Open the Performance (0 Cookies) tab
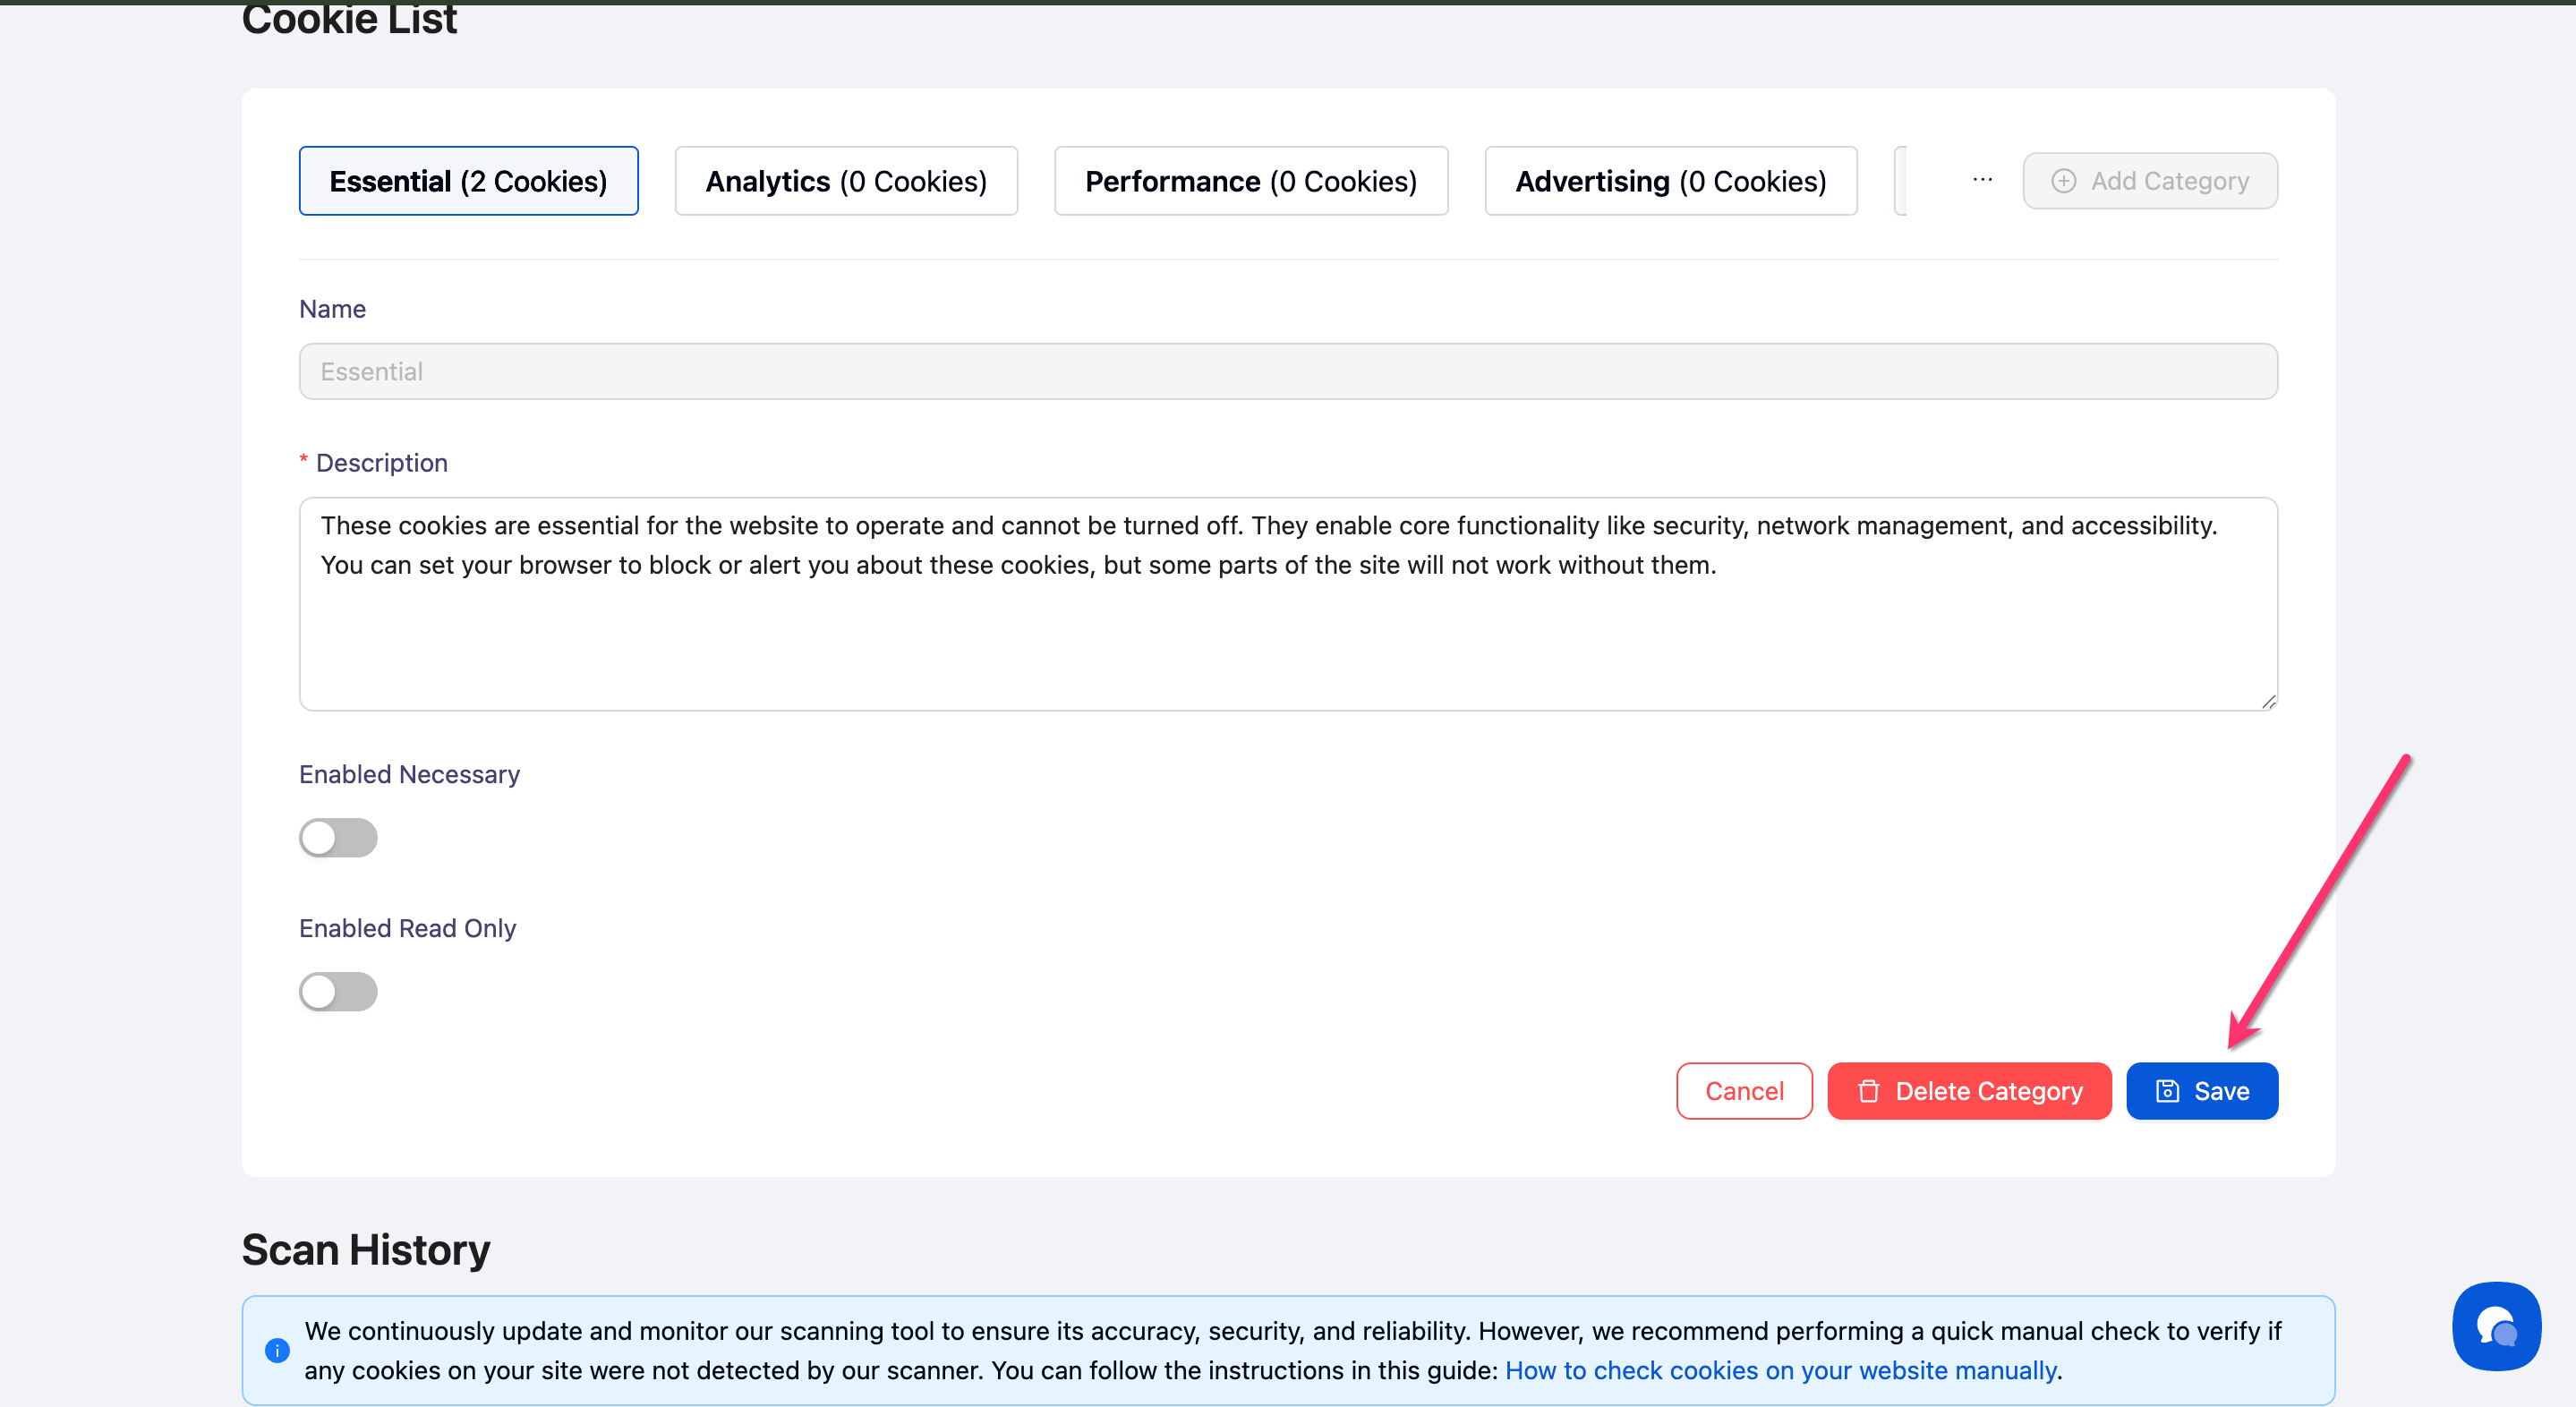Image resolution: width=2576 pixels, height=1407 pixels. tap(1251, 181)
